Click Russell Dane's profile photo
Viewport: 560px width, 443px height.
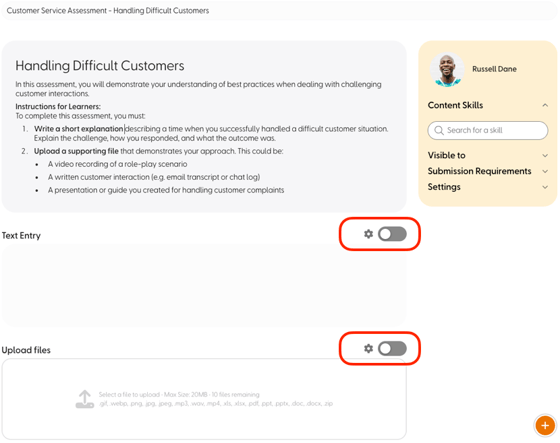(447, 70)
